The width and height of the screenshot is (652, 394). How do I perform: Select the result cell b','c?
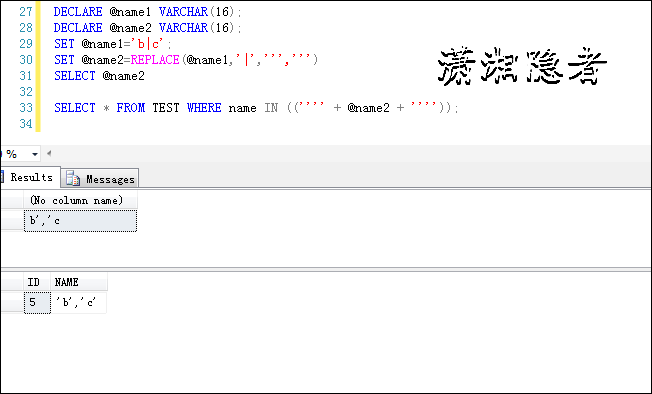[80, 221]
